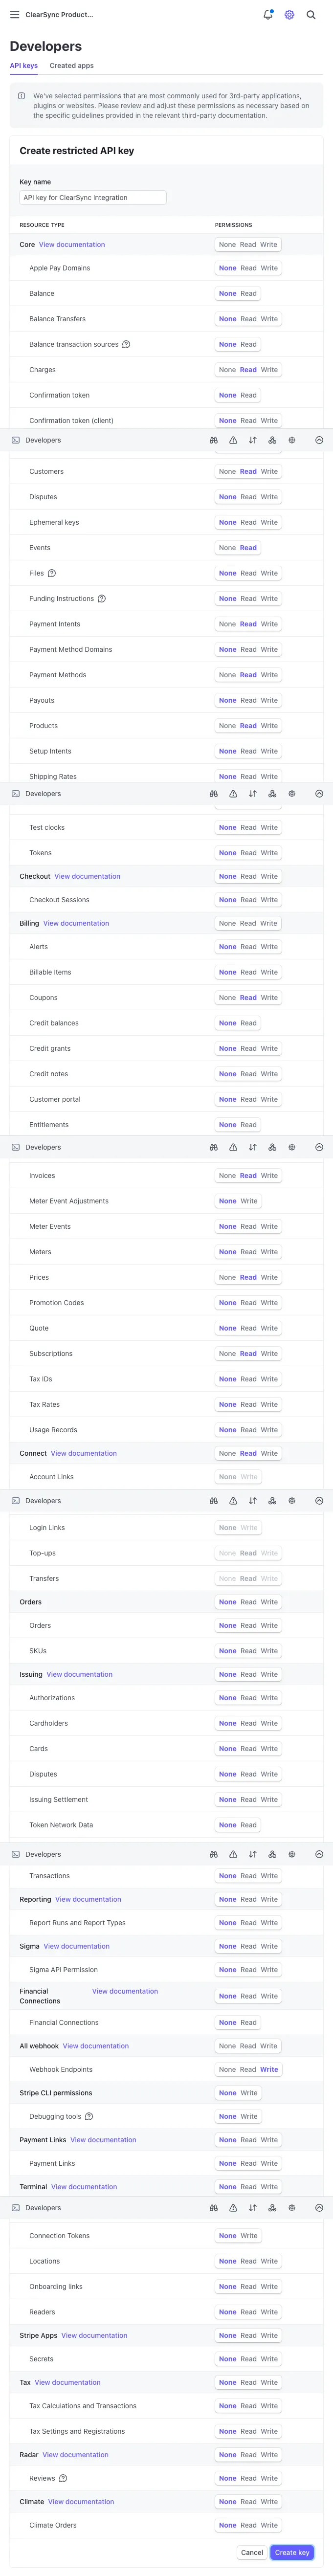
Task: Click the help icon next to Reviews
Action: pos(63,2478)
